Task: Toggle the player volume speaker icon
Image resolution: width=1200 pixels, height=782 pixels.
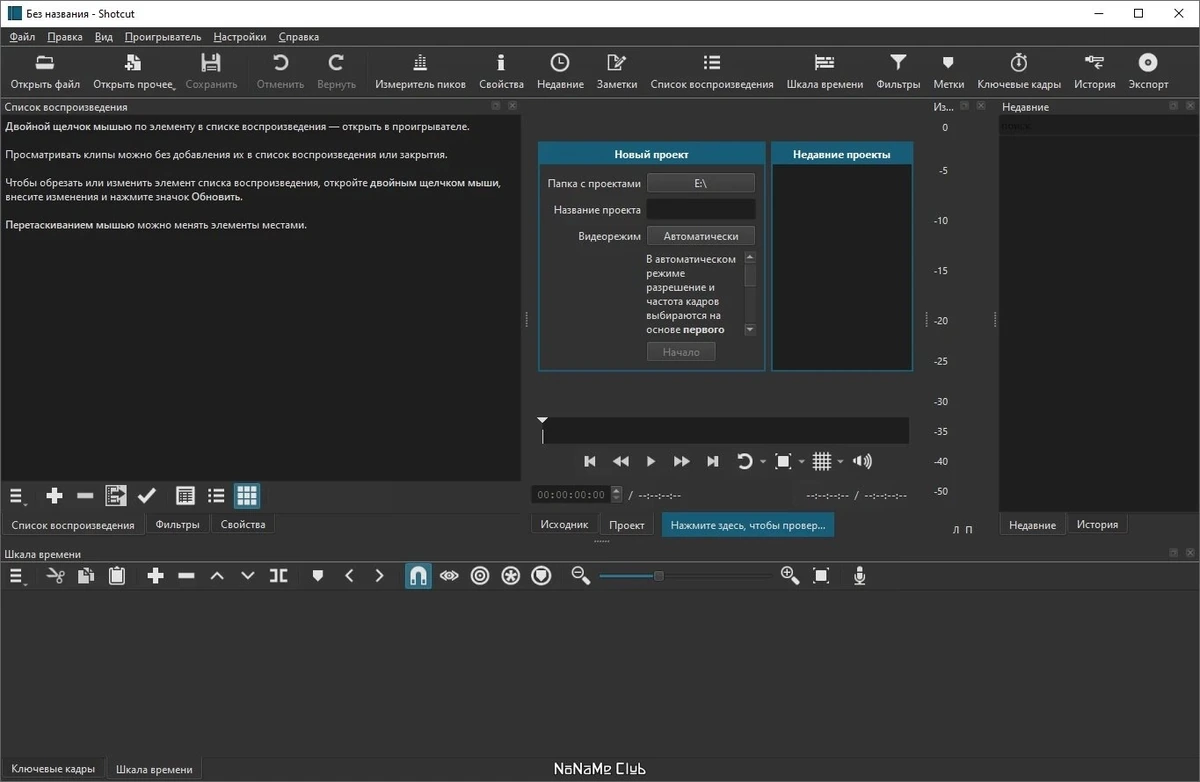Action: pyautogui.click(x=862, y=461)
